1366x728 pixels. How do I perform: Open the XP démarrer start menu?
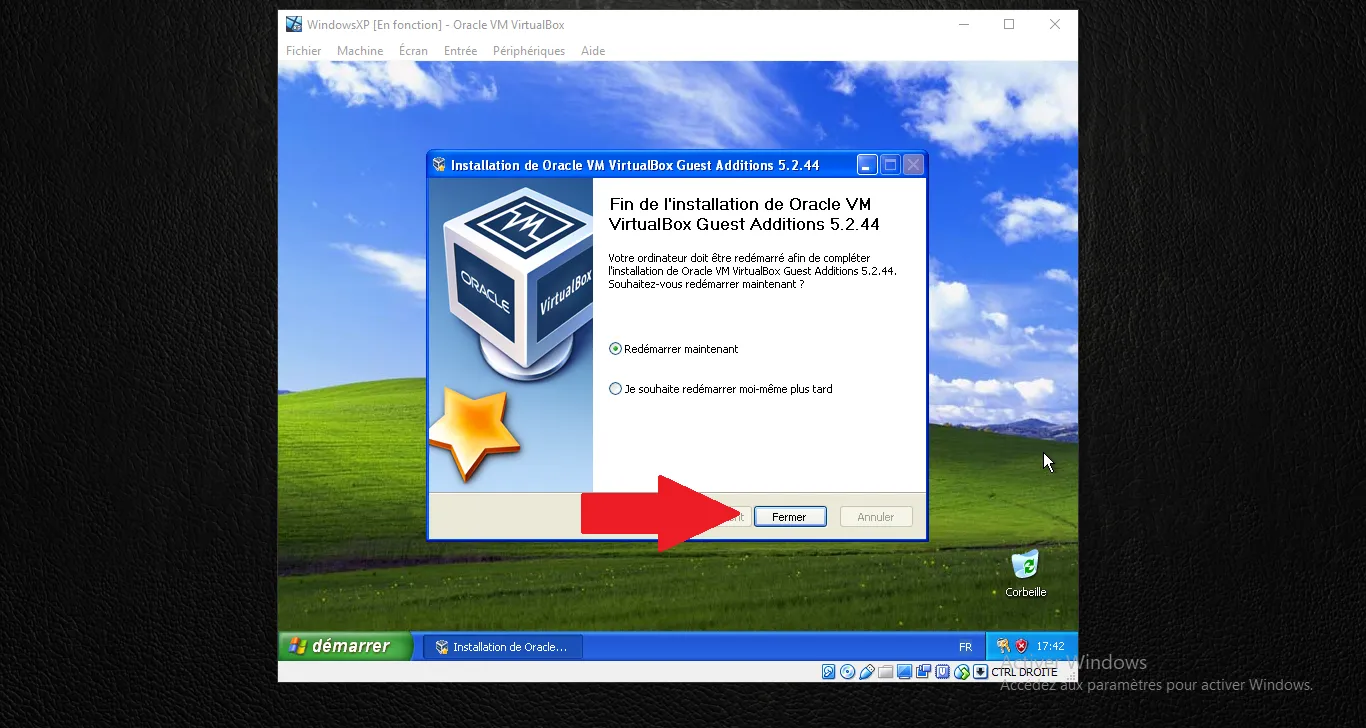(x=345, y=647)
